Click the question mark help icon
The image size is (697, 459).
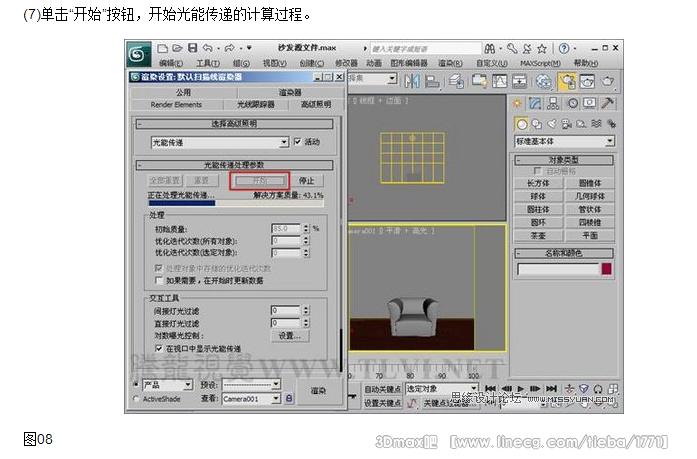point(564,48)
